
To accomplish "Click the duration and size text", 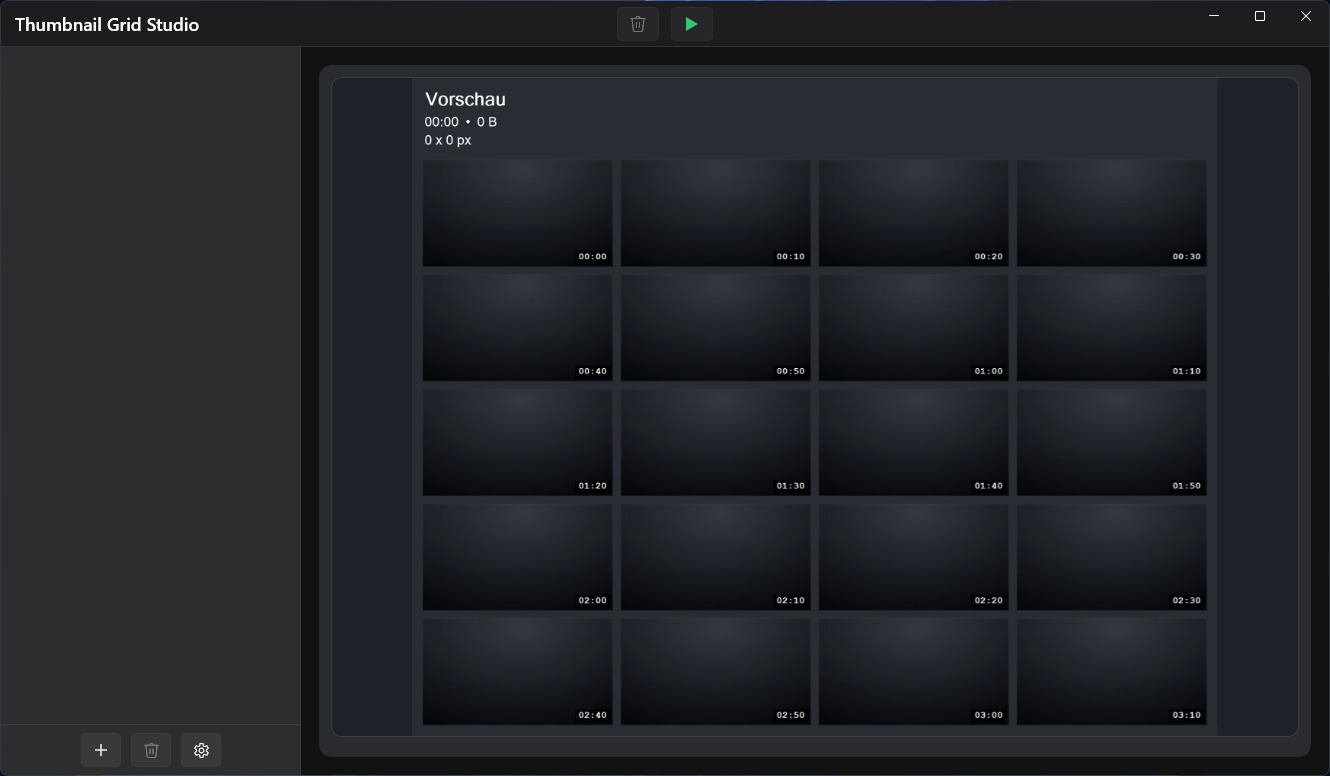I will [x=459, y=121].
